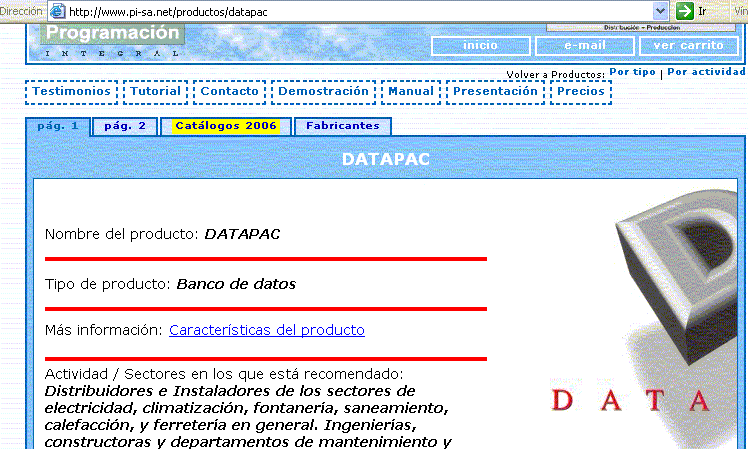Go to the inicio page button

[480, 46]
